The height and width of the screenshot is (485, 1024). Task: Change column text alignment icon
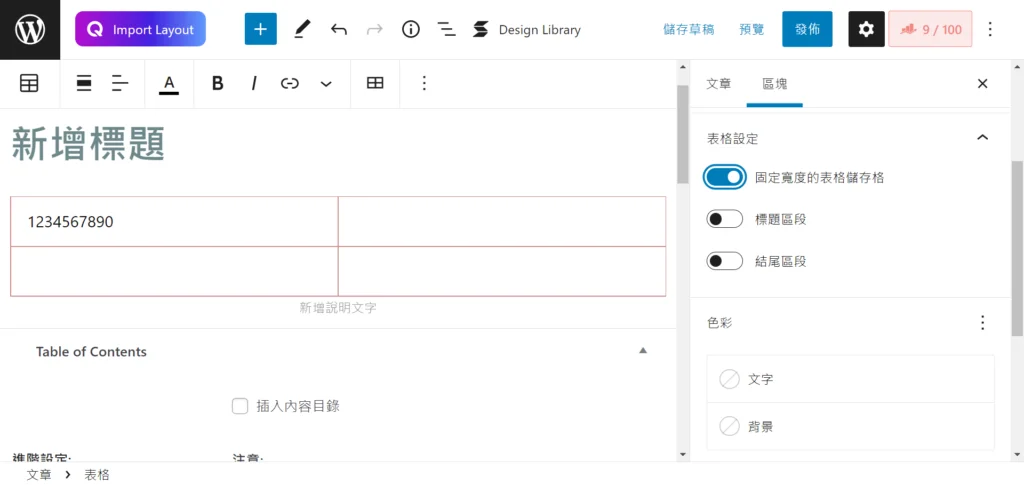pyautogui.click(x=120, y=84)
